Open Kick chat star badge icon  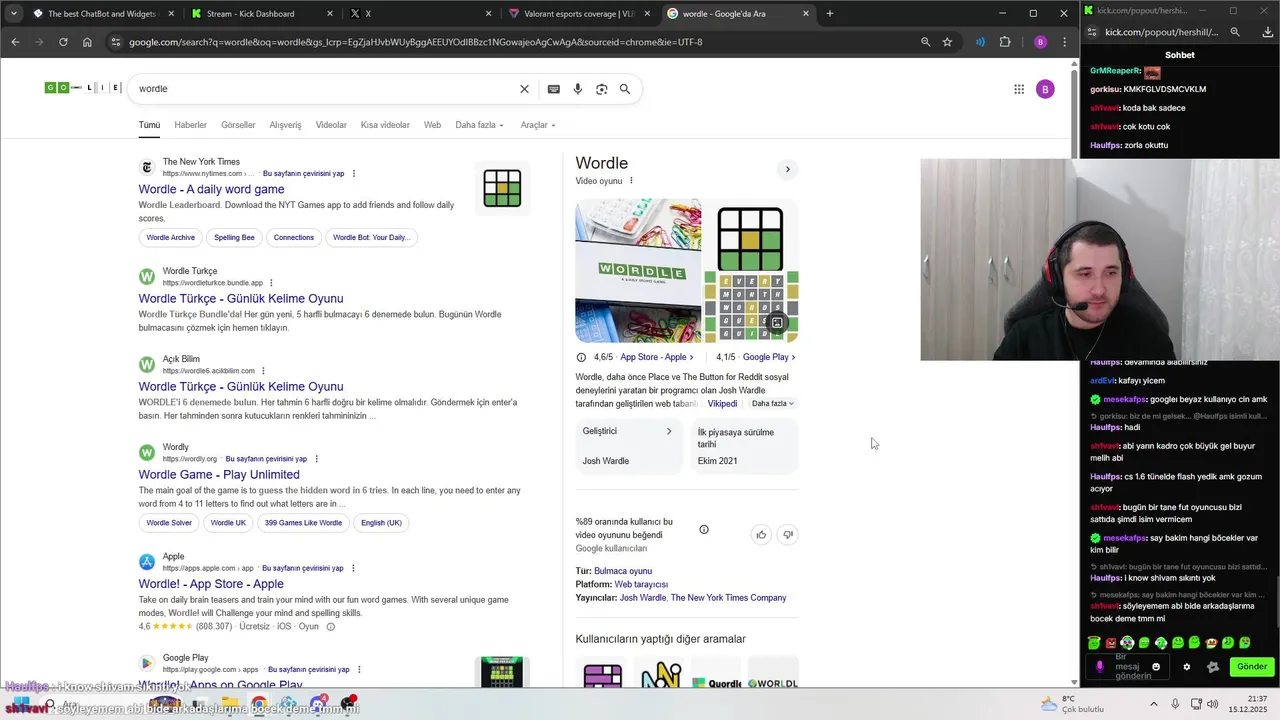click(1213, 667)
